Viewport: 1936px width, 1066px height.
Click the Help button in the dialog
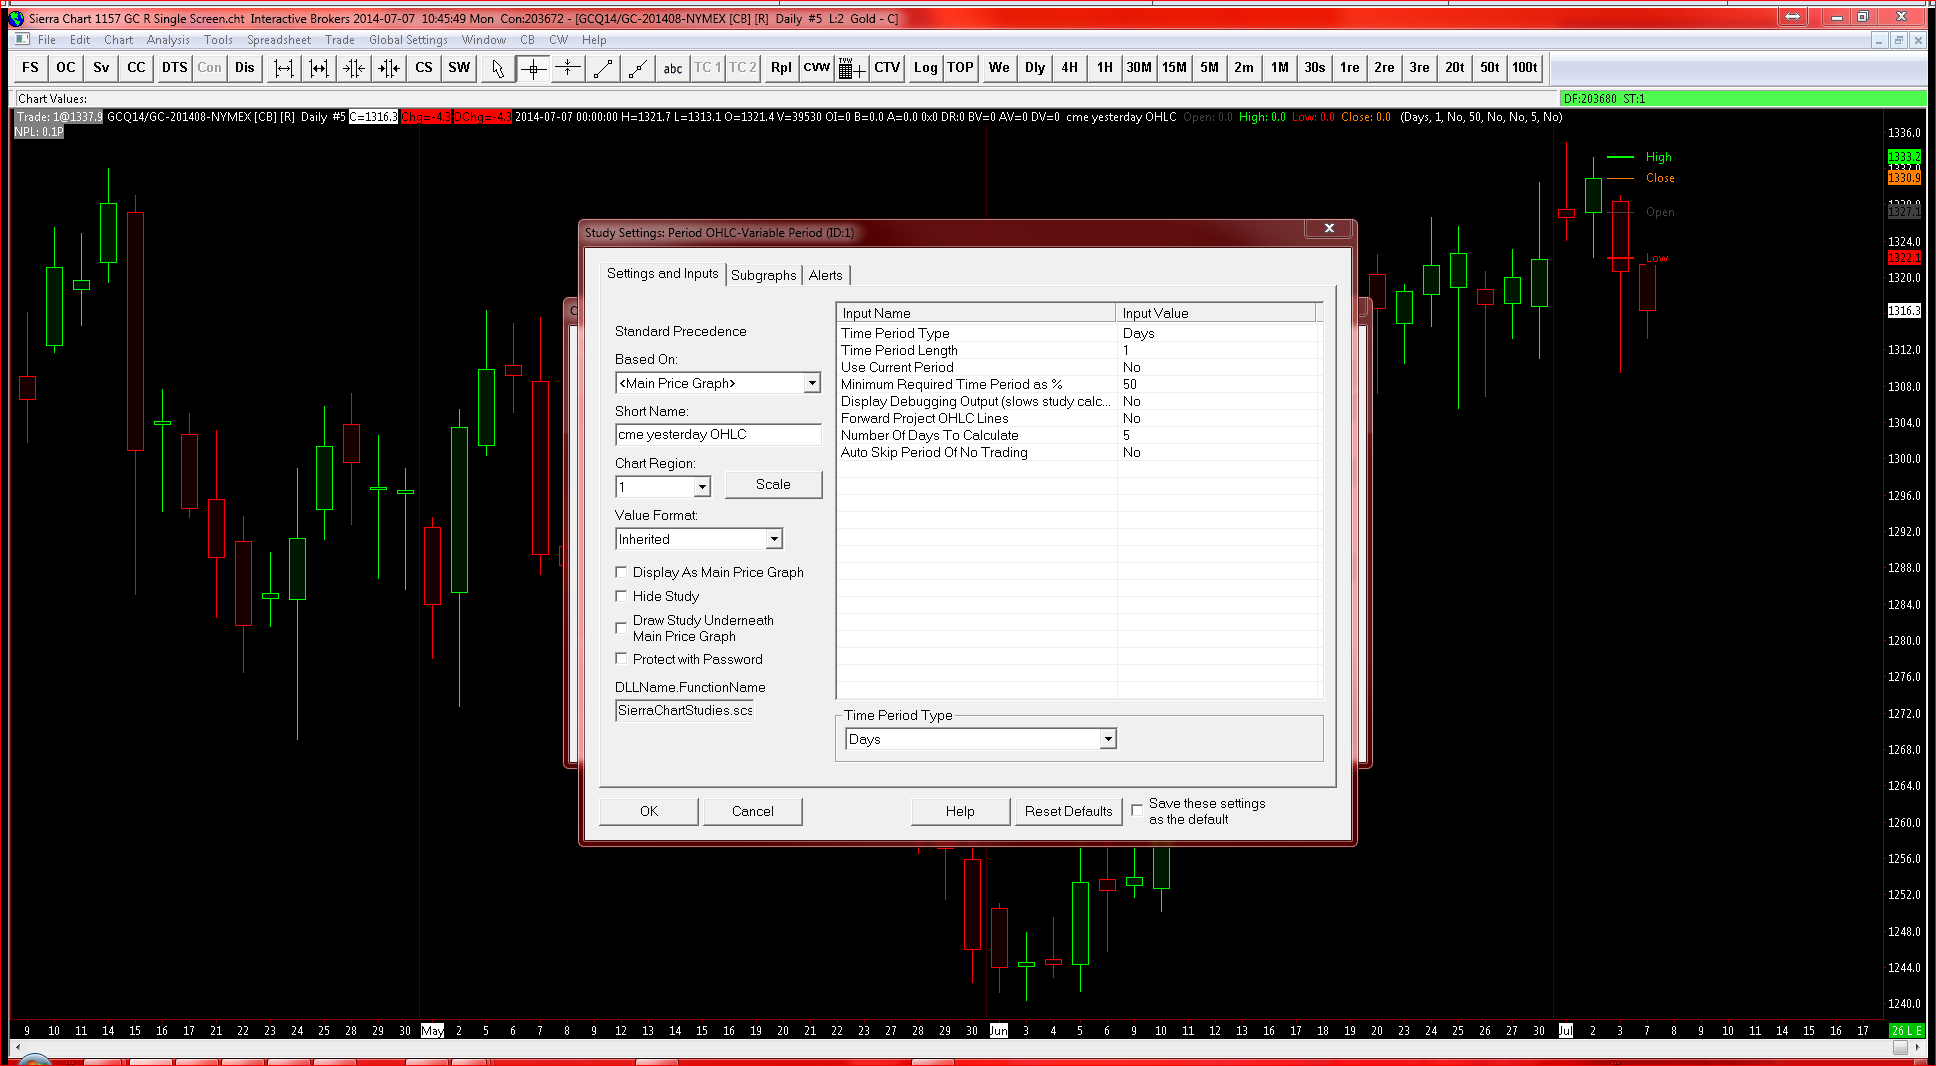tap(960, 811)
